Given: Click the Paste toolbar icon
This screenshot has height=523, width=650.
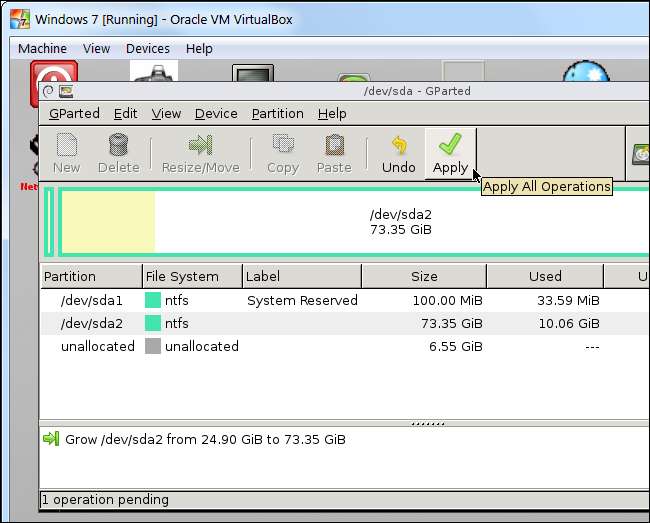Looking at the screenshot, I should (x=334, y=153).
